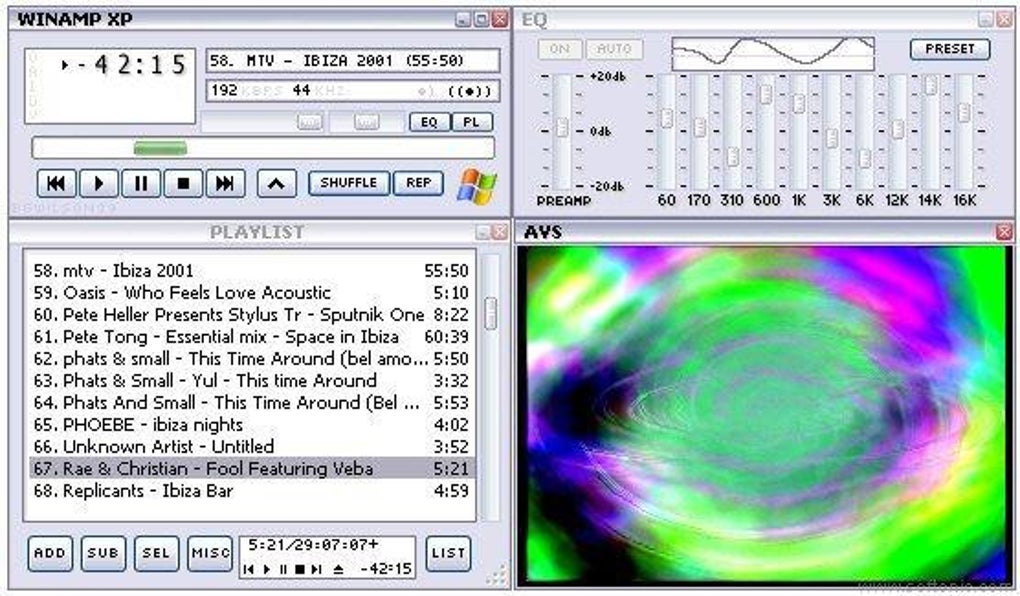Click the 1K band slider
This screenshot has height=596, width=1020.
click(x=799, y=103)
